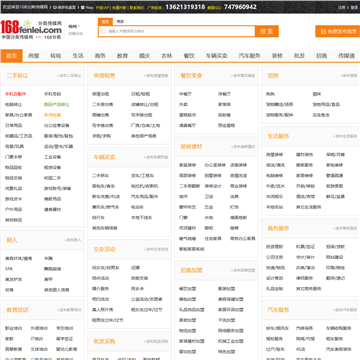Open the 工业设备 category link

[53, 157]
